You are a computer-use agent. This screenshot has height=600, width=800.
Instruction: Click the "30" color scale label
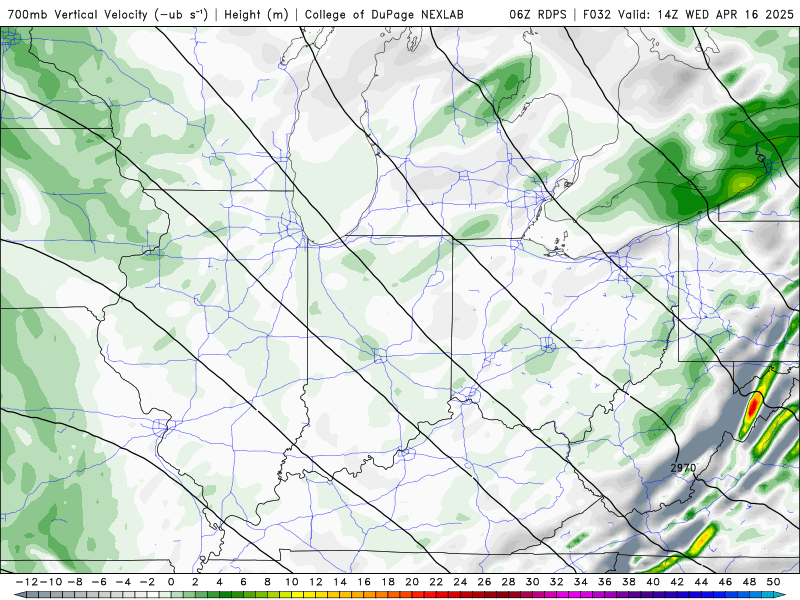pos(533,582)
